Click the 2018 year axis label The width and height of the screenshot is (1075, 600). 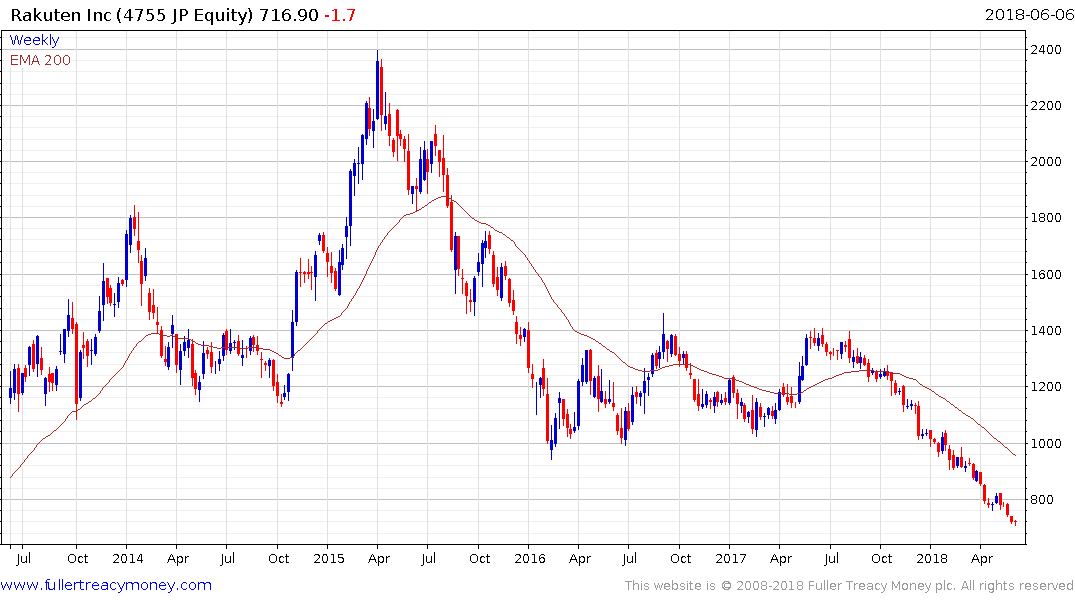[x=932, y=558]
